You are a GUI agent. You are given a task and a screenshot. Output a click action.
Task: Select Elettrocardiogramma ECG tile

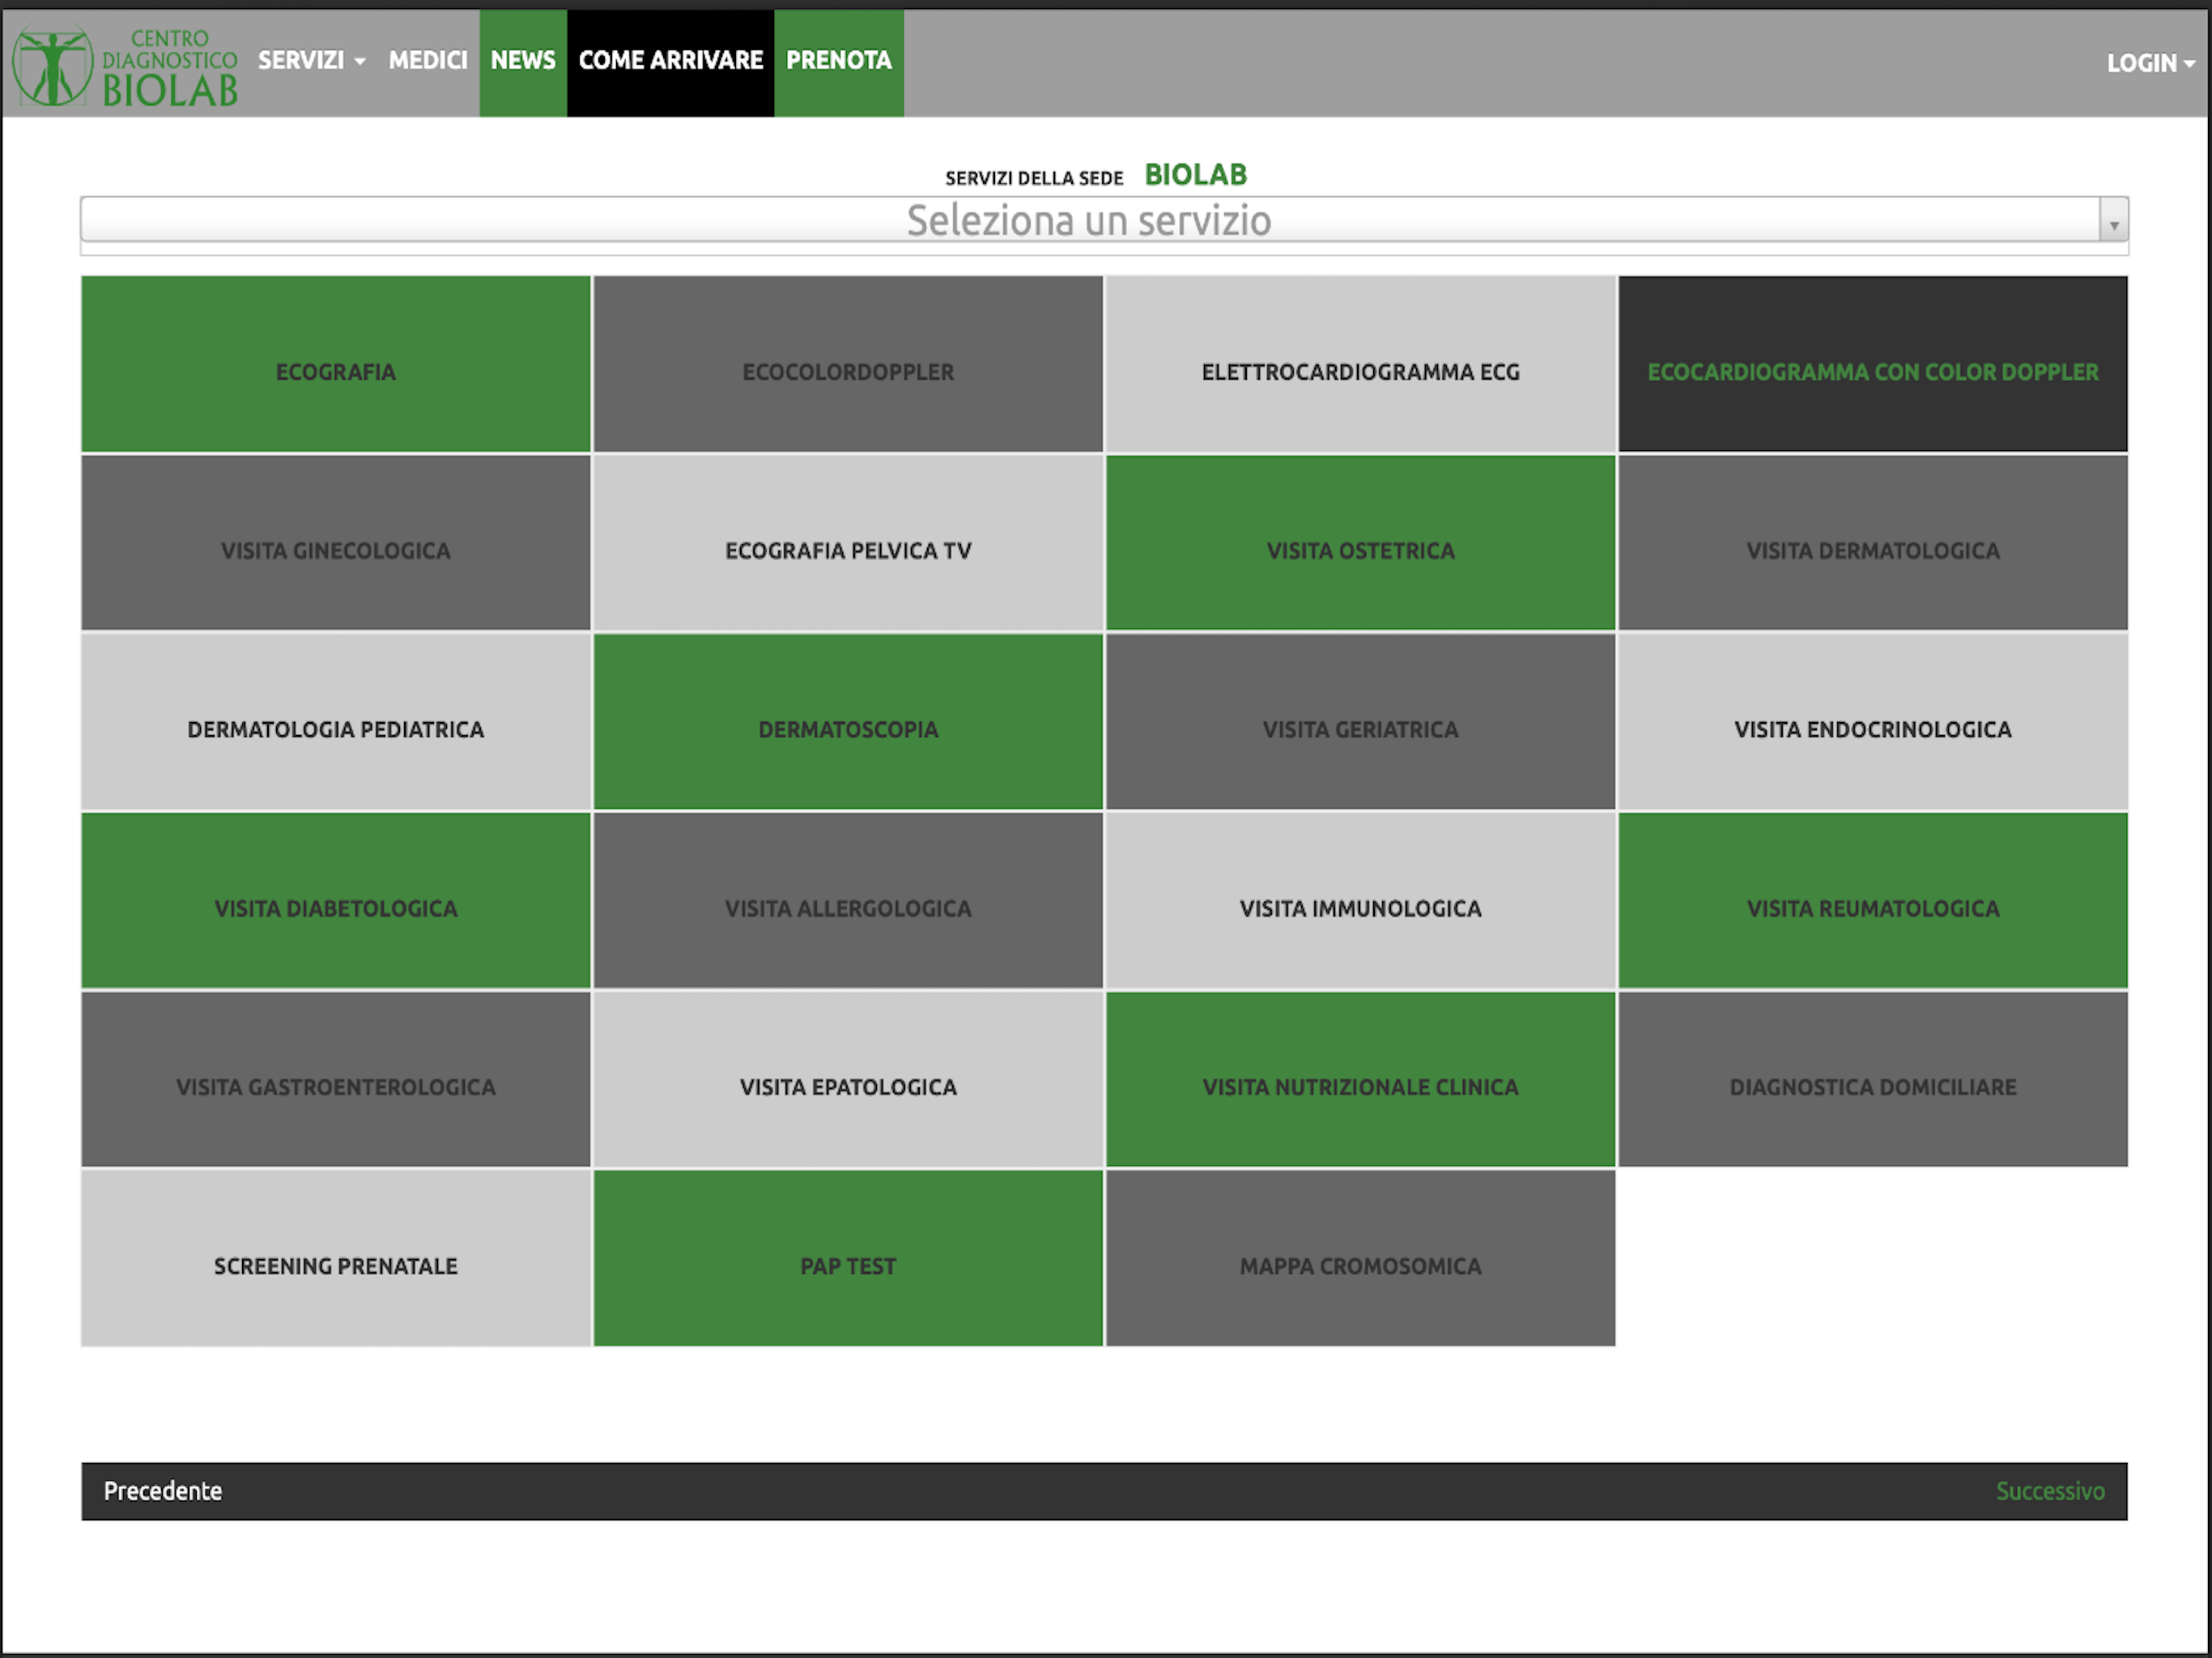(1360, 365)
